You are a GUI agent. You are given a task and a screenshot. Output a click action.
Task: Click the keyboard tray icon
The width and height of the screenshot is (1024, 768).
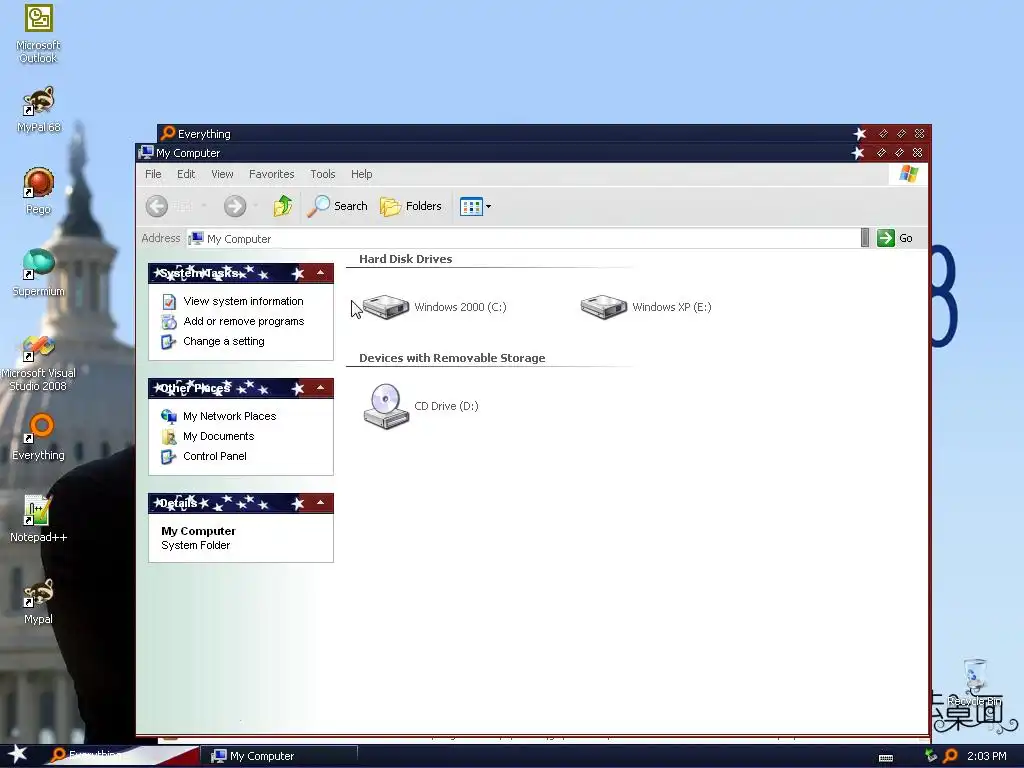pyautogui.click(x=886, y=758)
